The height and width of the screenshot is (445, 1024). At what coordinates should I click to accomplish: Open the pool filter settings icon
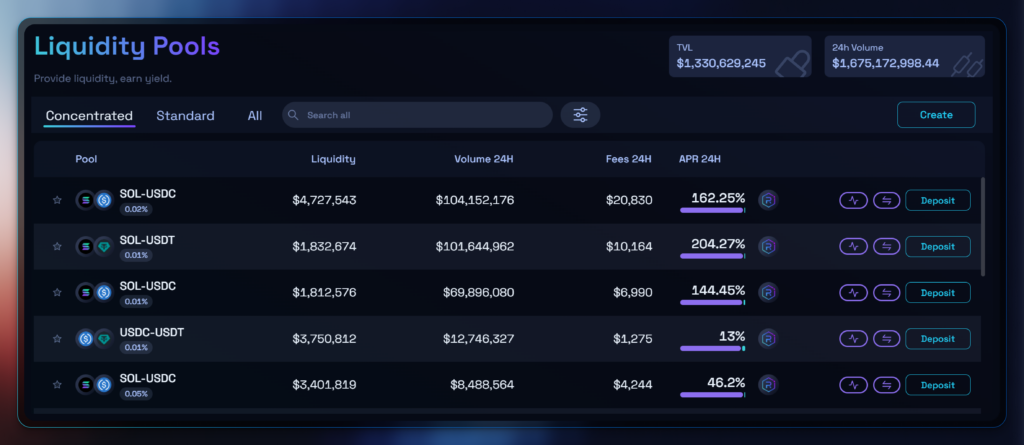(x=581, y=115)
